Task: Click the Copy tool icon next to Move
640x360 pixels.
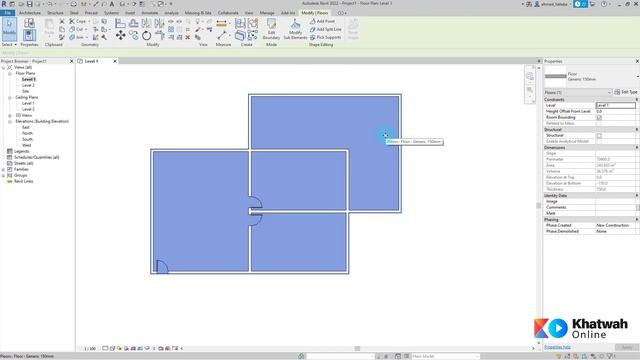Action: (x=133, y=36)
